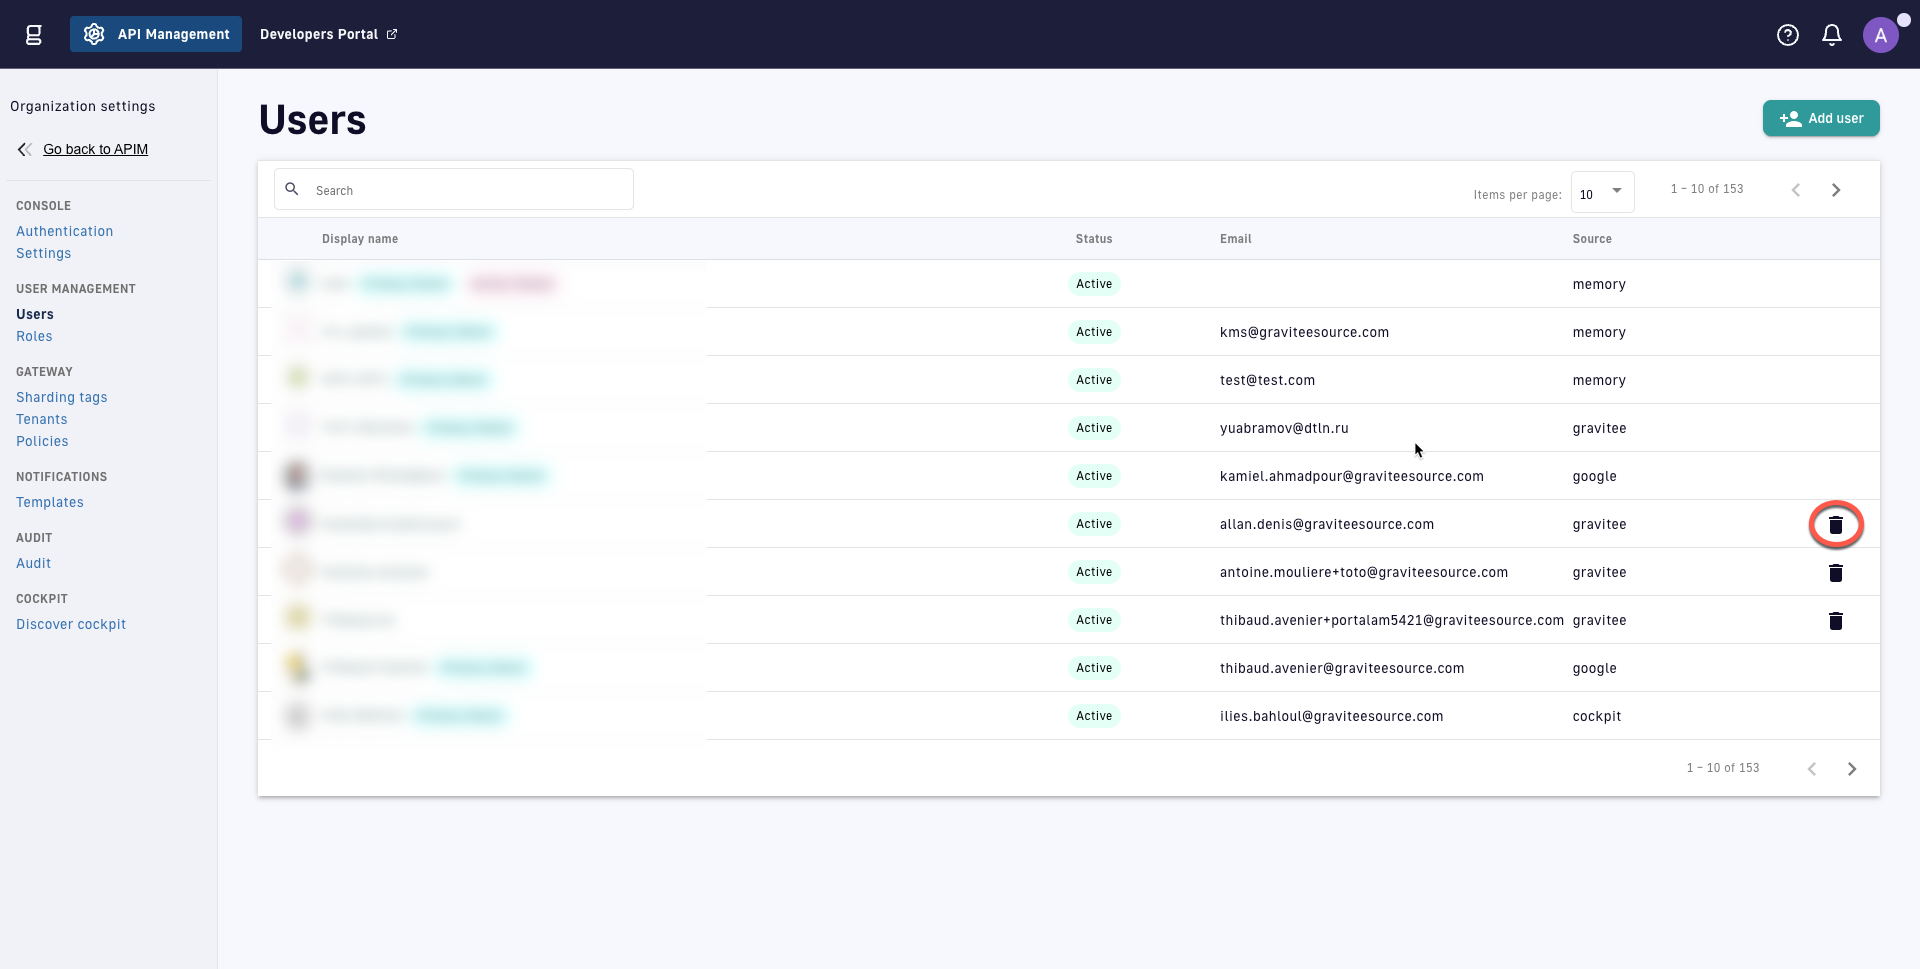Expand the Items per page dropdown
Screen dimensions: 1920x969
pyautogui.click(x=1601, y=193)
